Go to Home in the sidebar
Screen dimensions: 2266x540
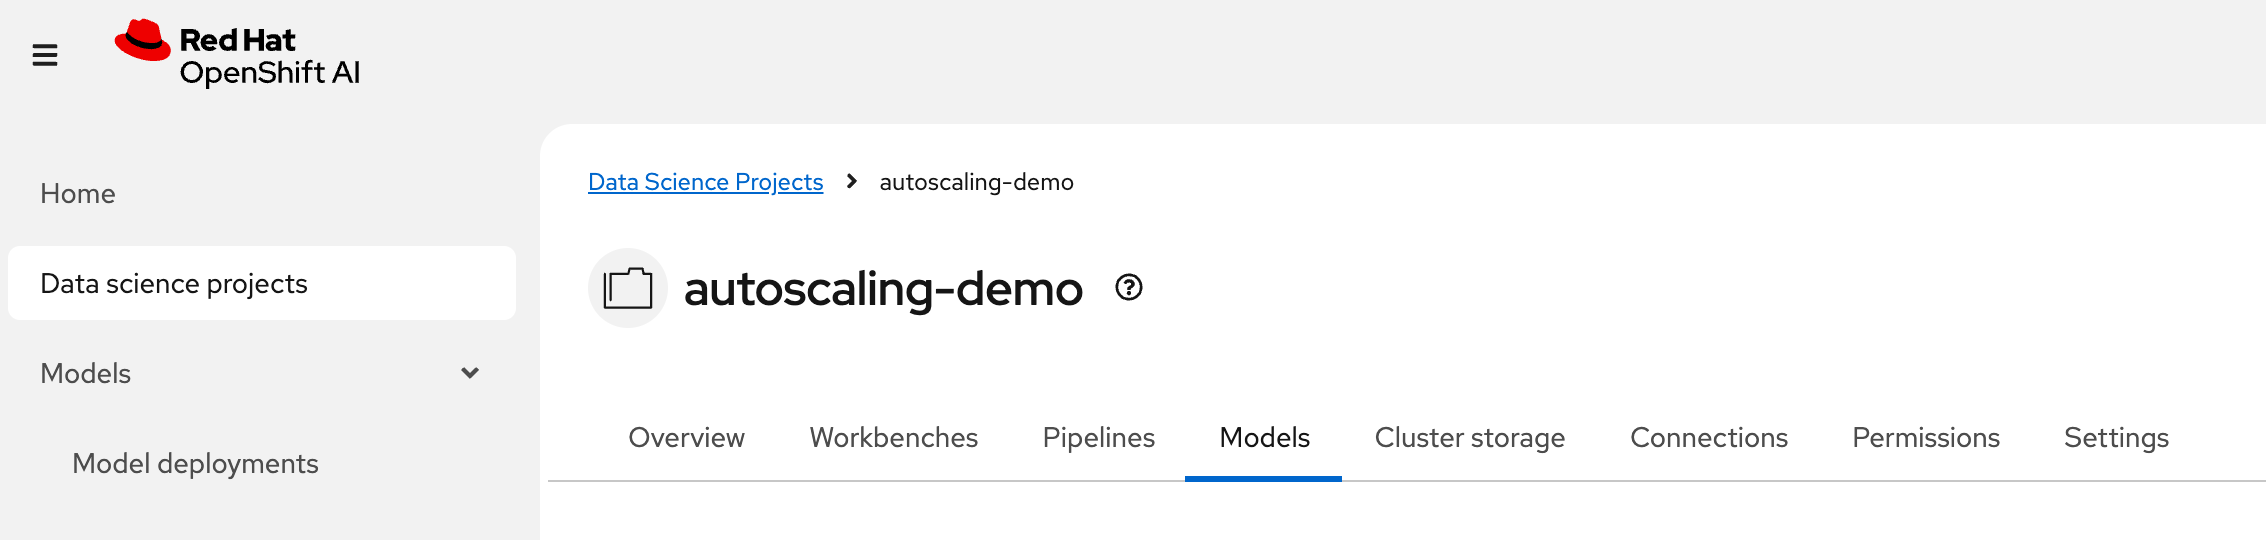(78, 194)
